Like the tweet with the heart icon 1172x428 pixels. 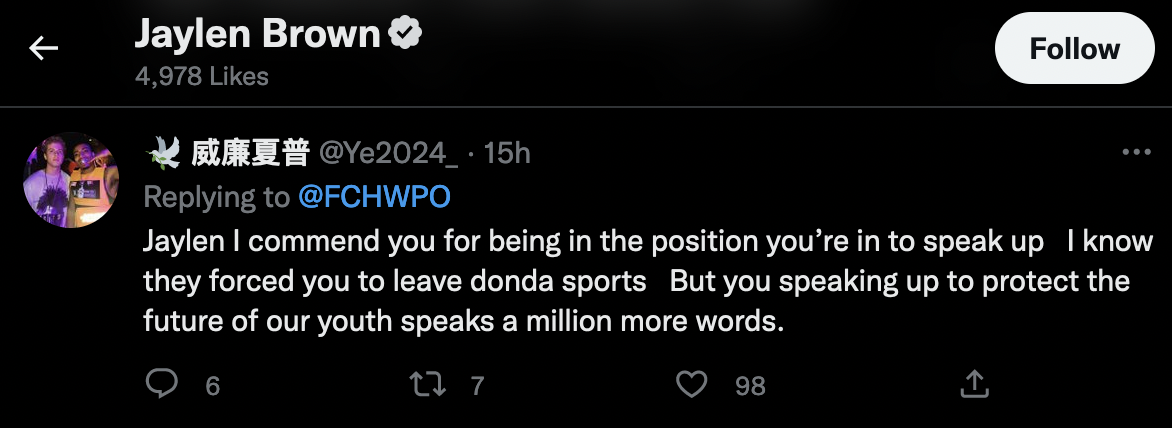(692, 384)
